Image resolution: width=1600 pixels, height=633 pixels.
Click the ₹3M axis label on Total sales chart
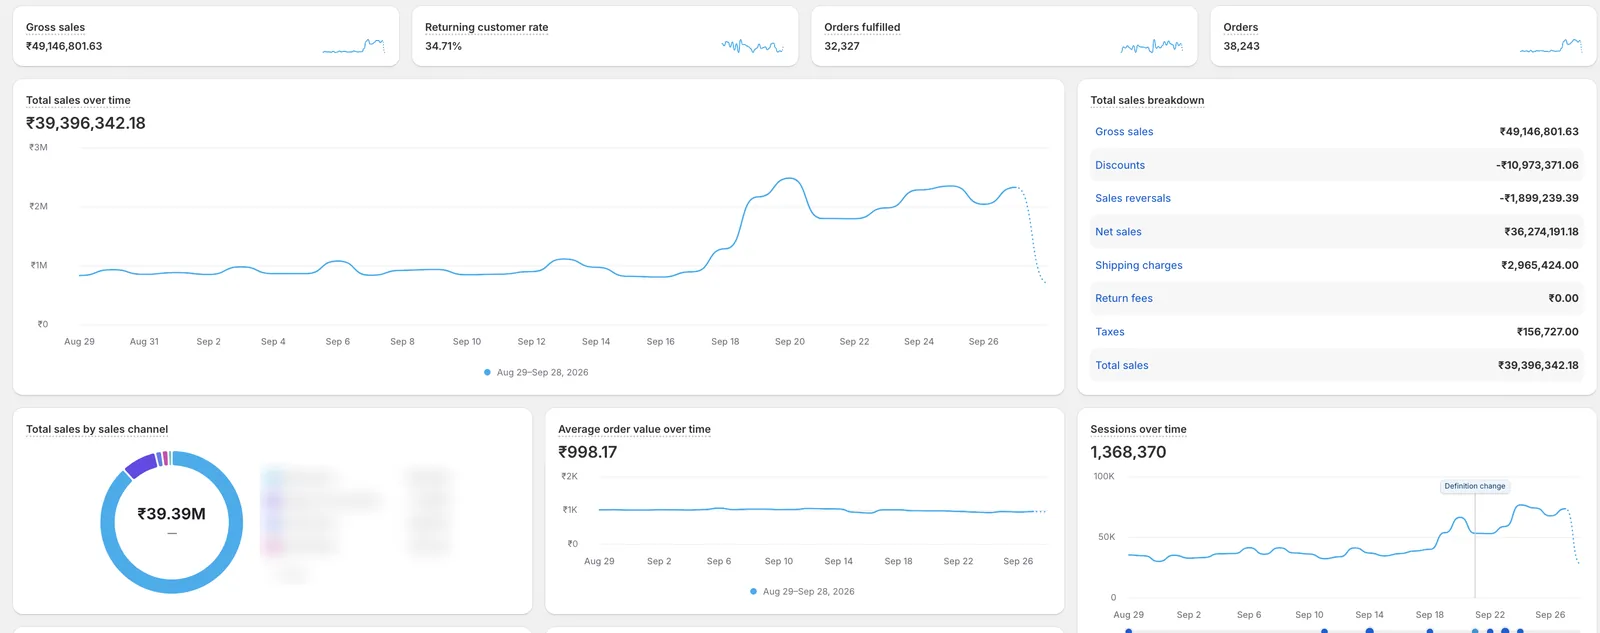(x=38, y=147)
